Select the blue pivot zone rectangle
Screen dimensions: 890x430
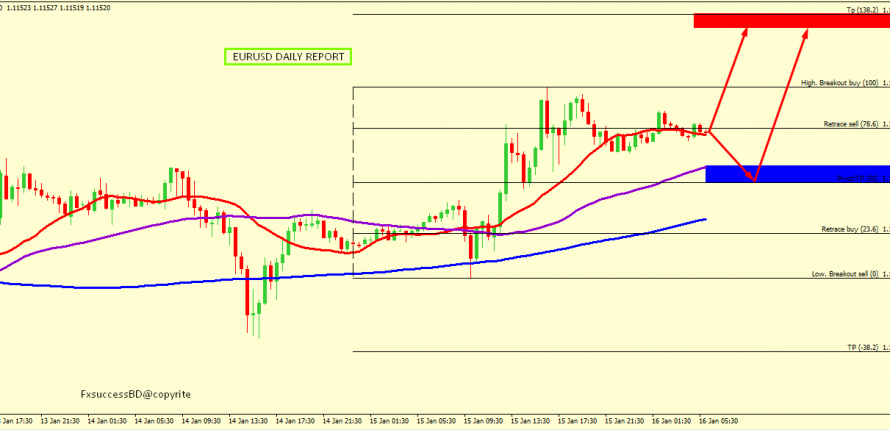(x=796, y=174)
